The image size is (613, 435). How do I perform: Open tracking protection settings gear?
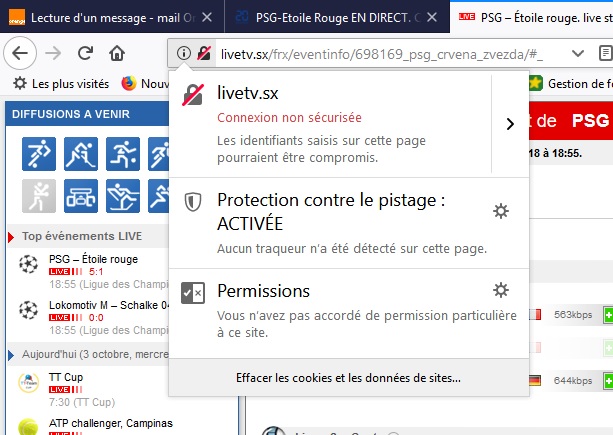tap(501, 211)
